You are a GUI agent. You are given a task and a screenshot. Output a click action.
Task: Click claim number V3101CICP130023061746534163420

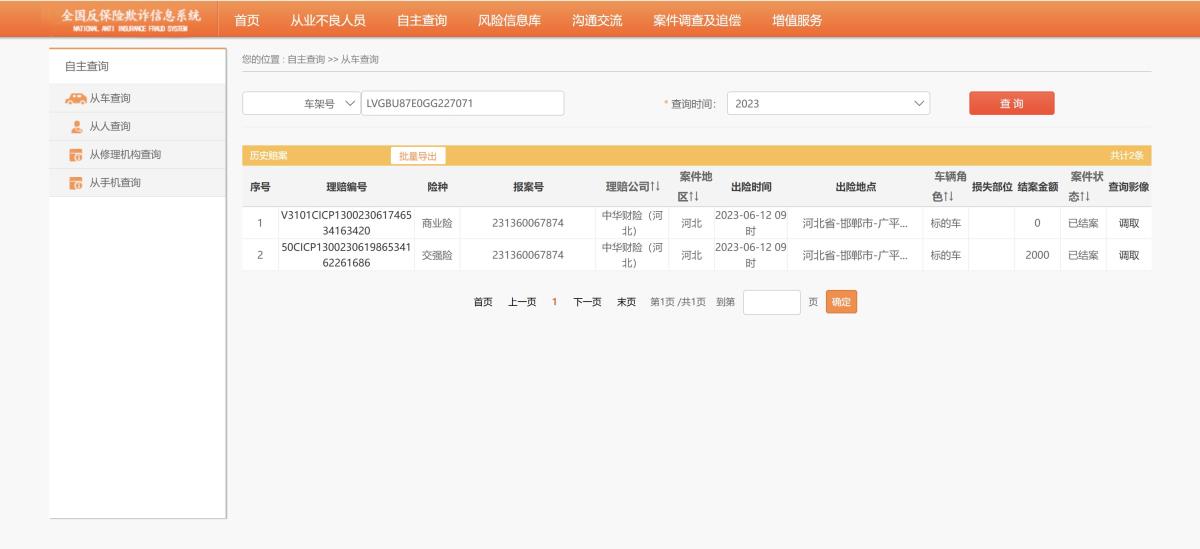tap(346, 223)
